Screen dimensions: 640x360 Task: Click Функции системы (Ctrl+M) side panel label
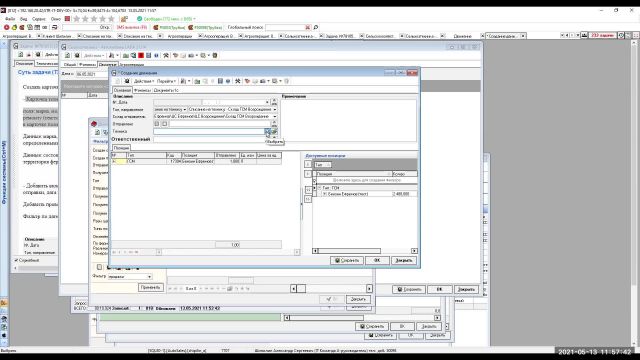click(x=4, y=172)
